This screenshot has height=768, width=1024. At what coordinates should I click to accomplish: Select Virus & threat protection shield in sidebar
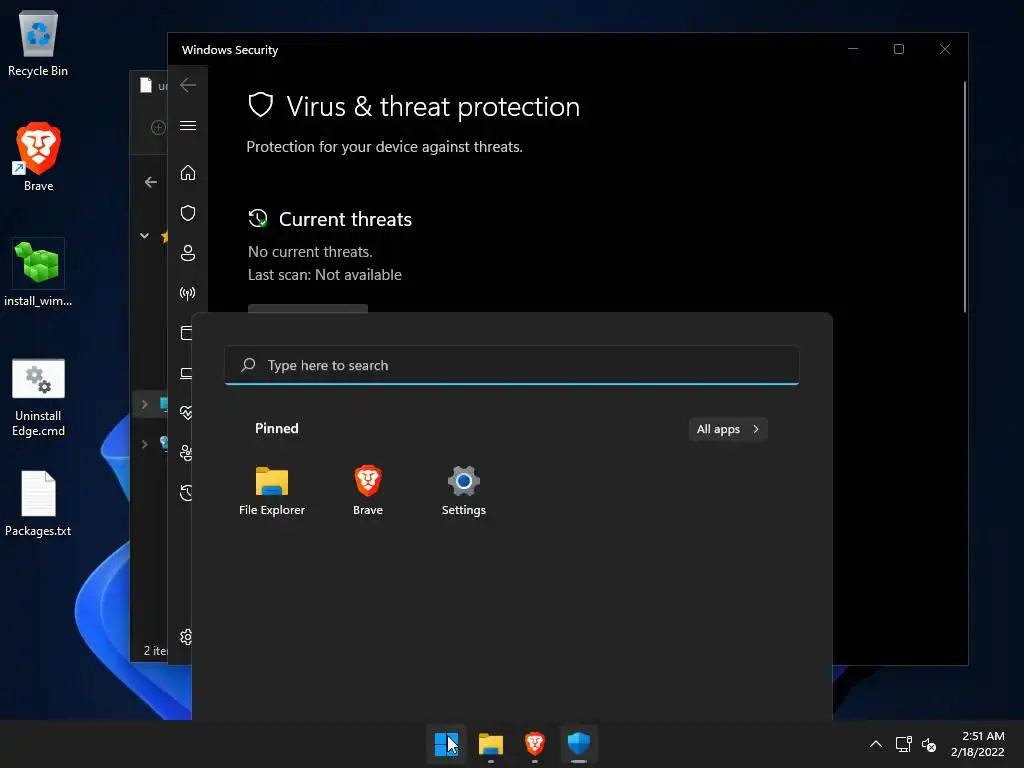[188, 213]
